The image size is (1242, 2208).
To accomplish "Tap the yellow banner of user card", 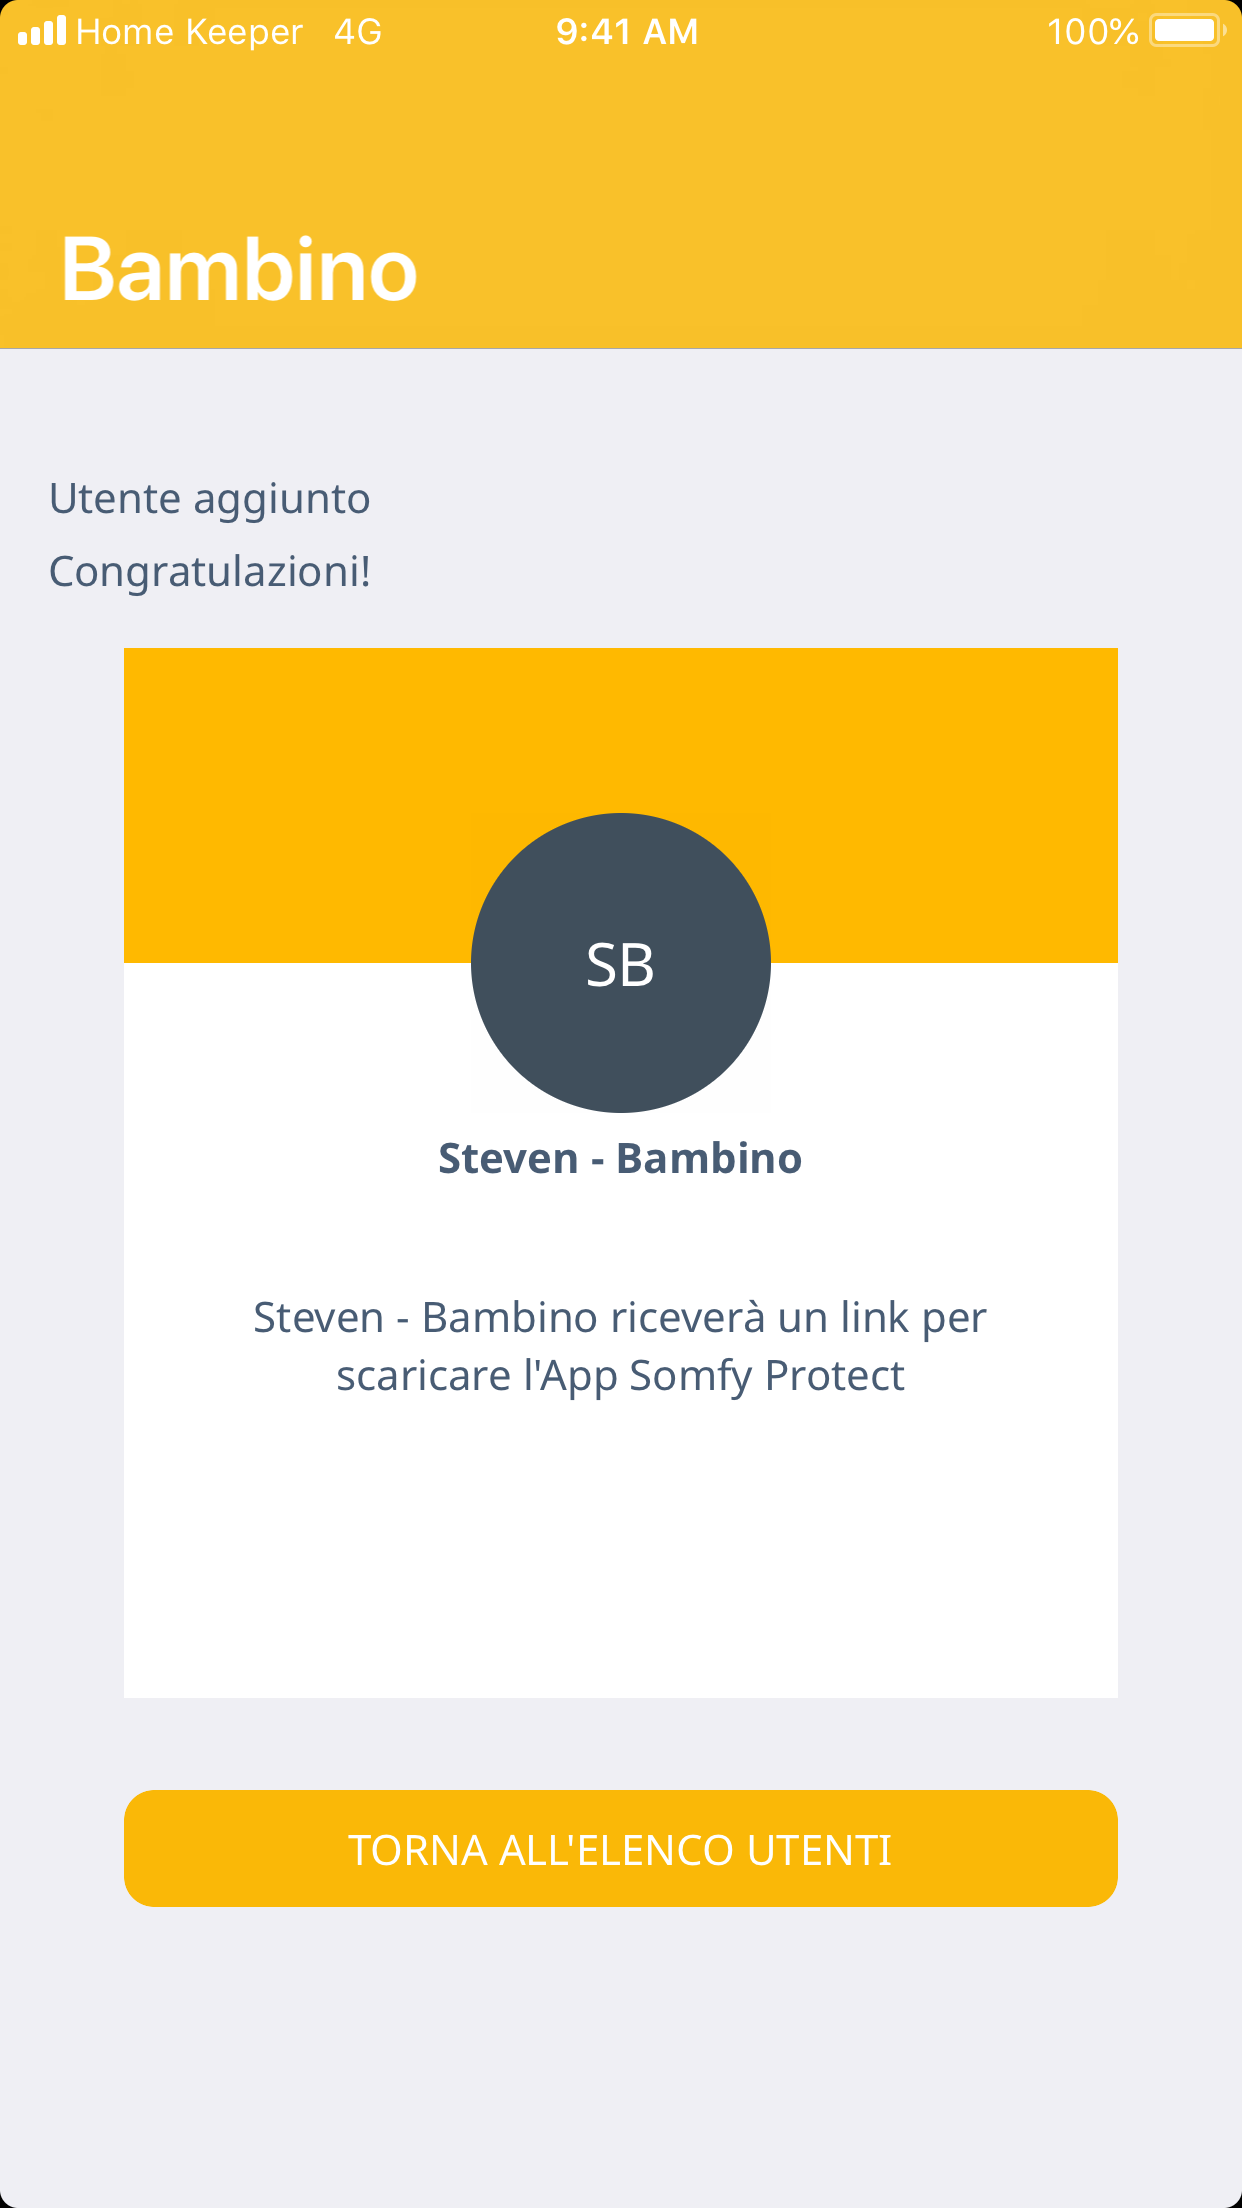I will (300, 780).
